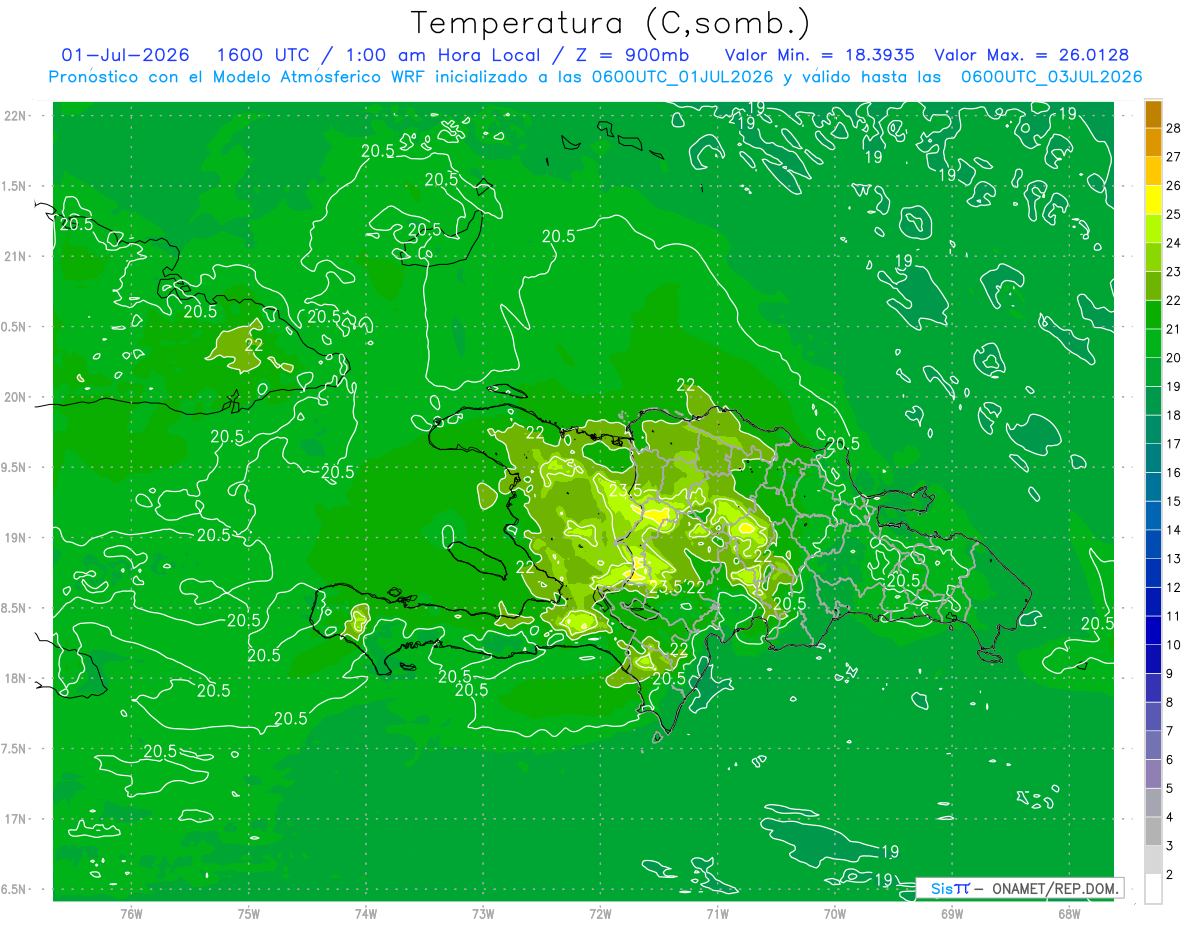
Task: Click the gray band between 3 and 4
Action: tap(1153, 831)
